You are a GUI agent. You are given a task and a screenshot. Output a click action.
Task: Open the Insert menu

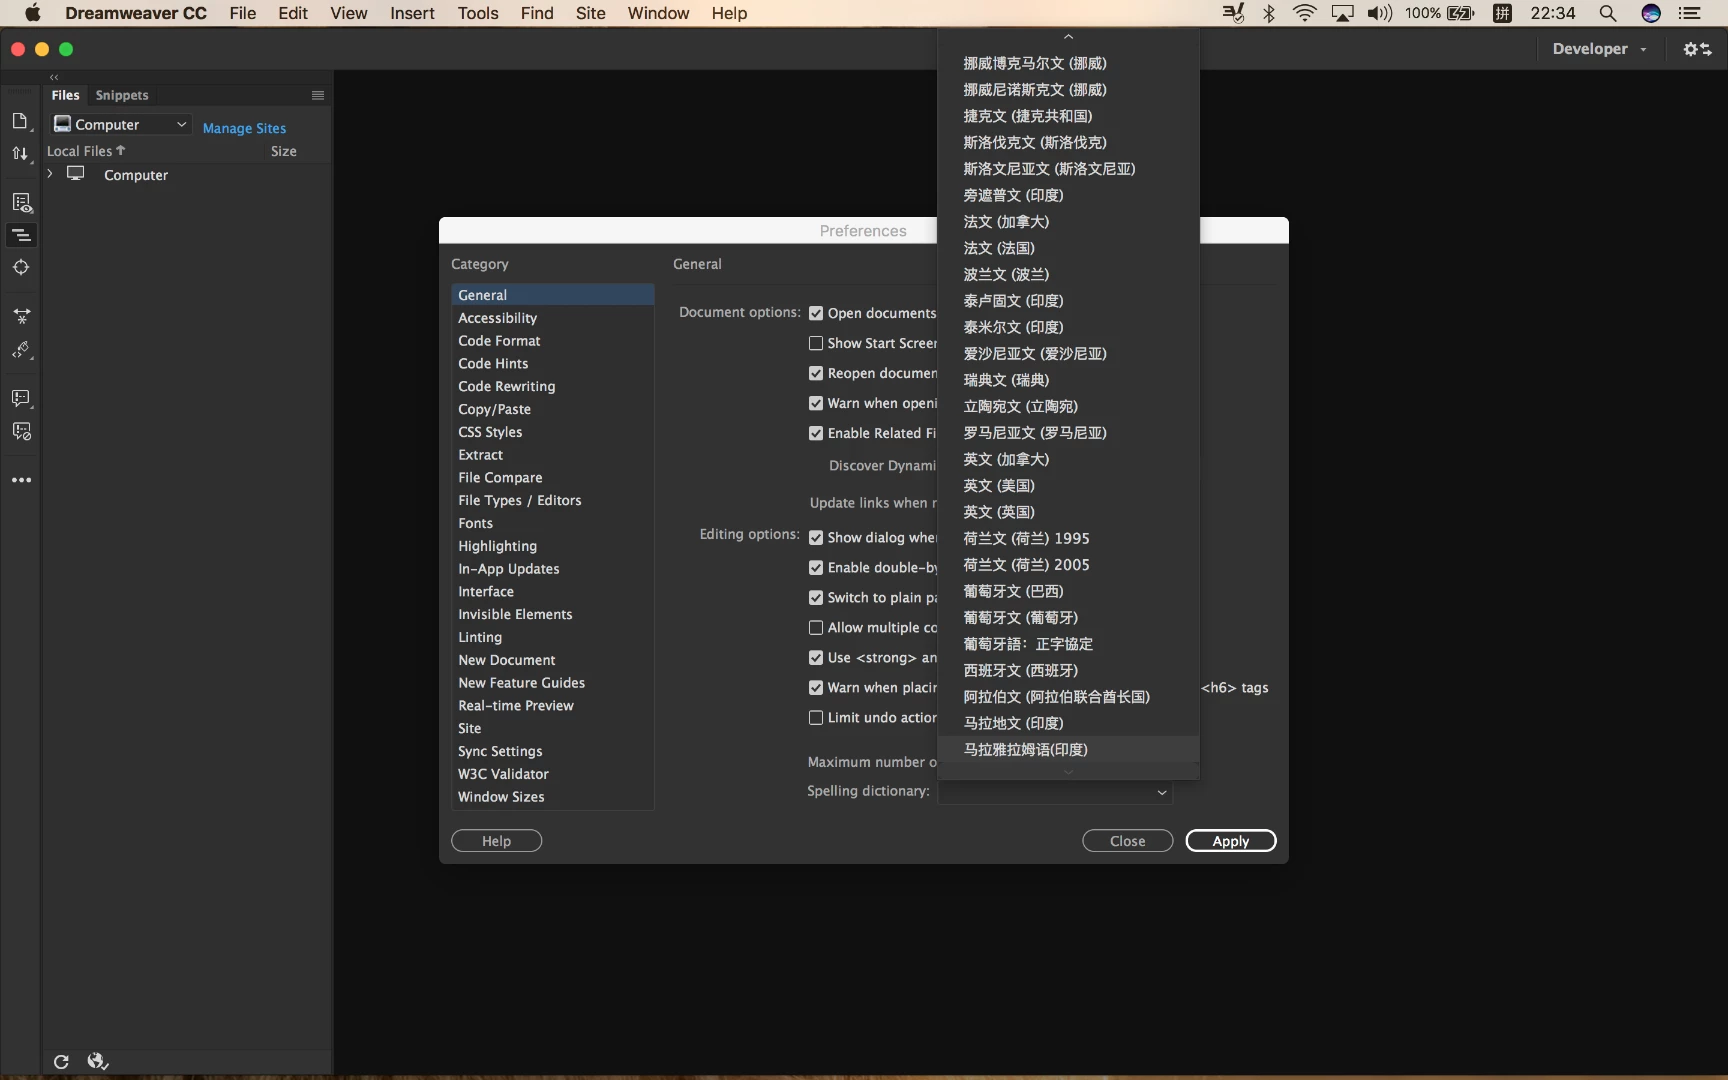coord(412,13)
